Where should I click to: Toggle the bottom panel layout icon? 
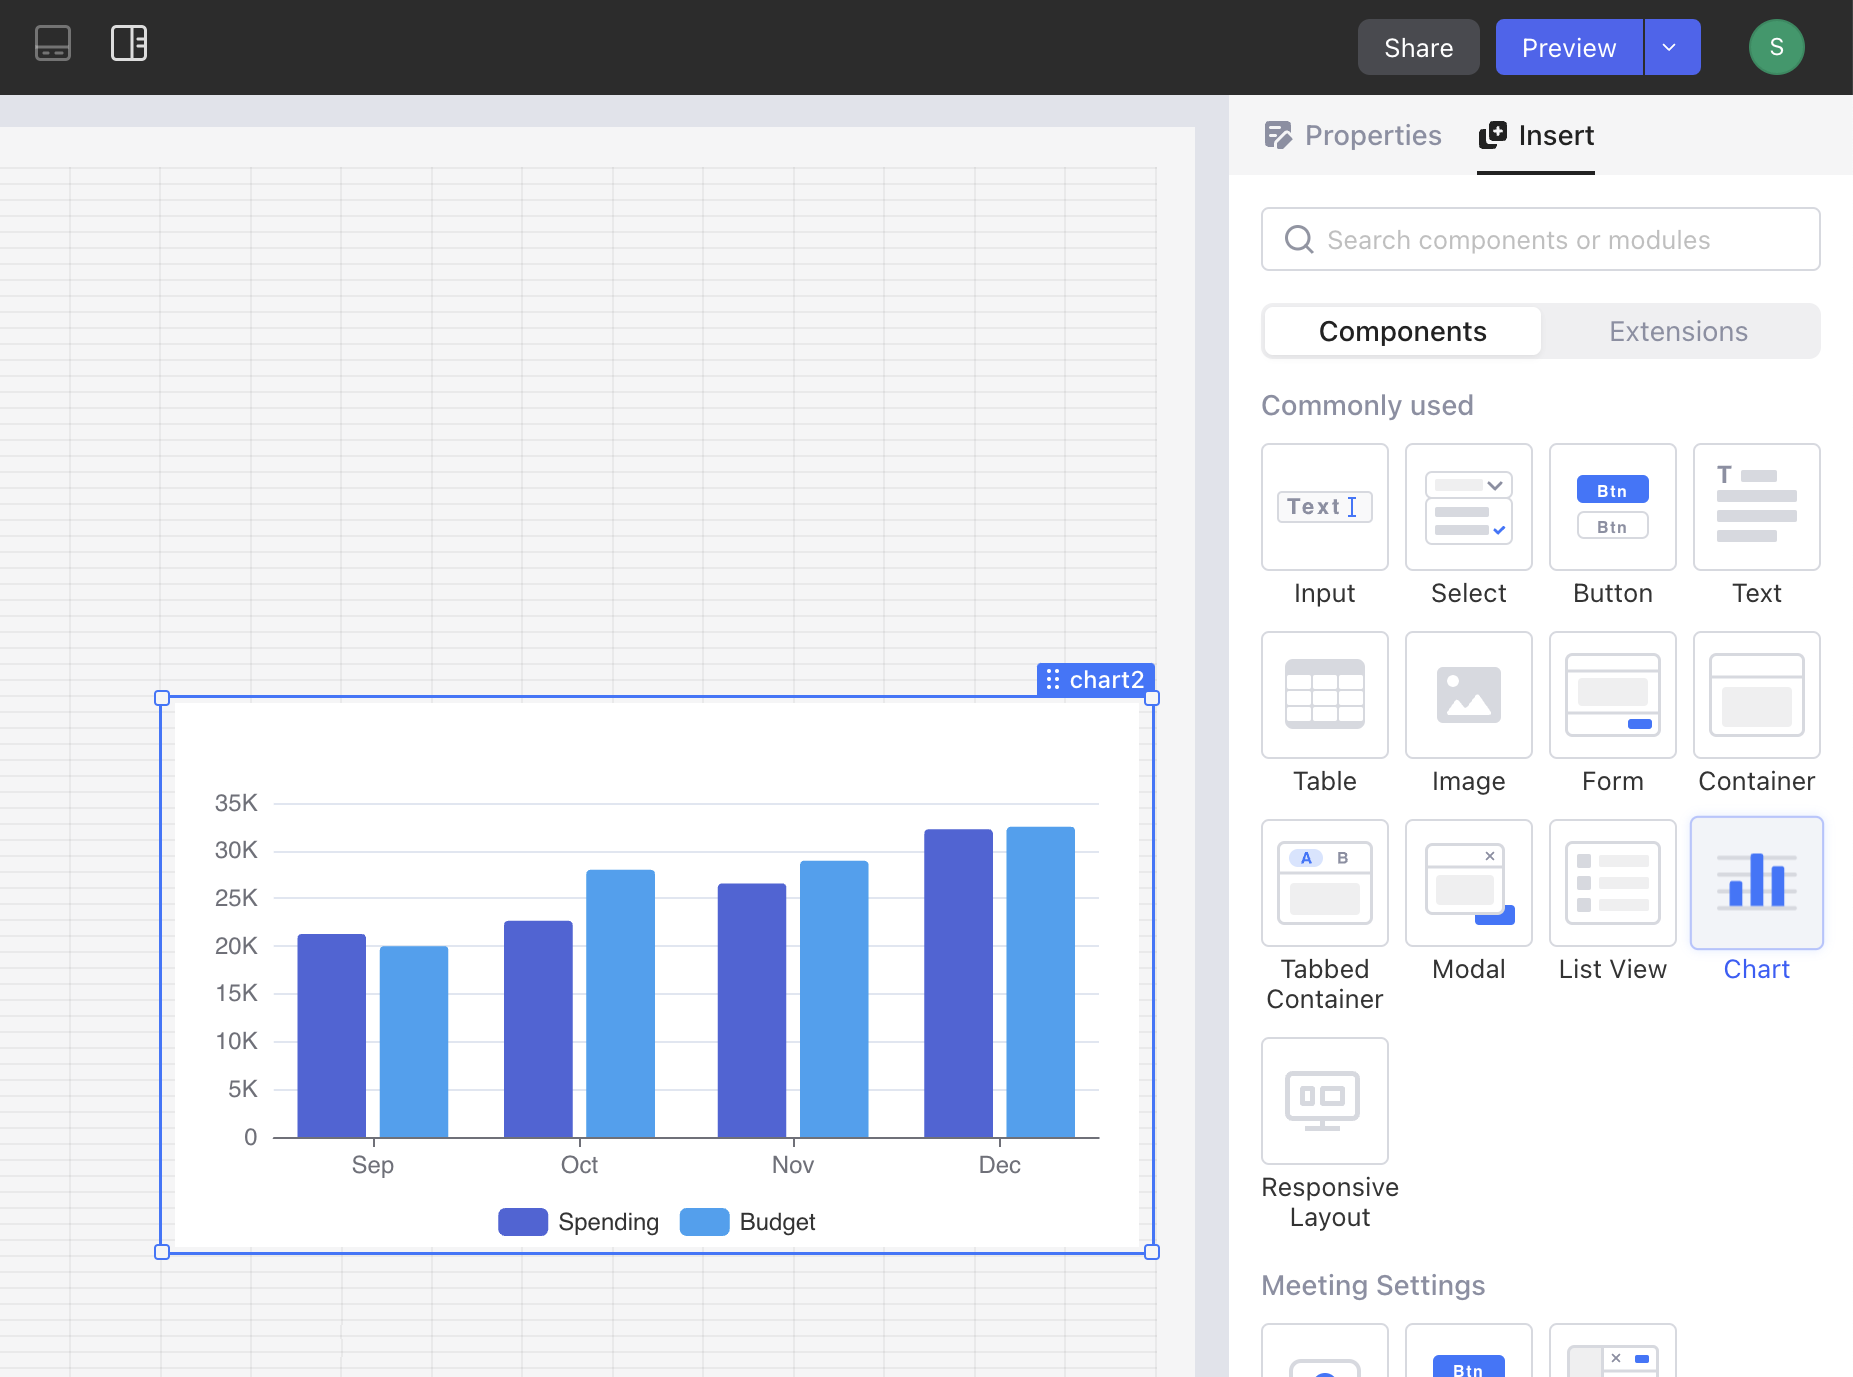[53, 44]
